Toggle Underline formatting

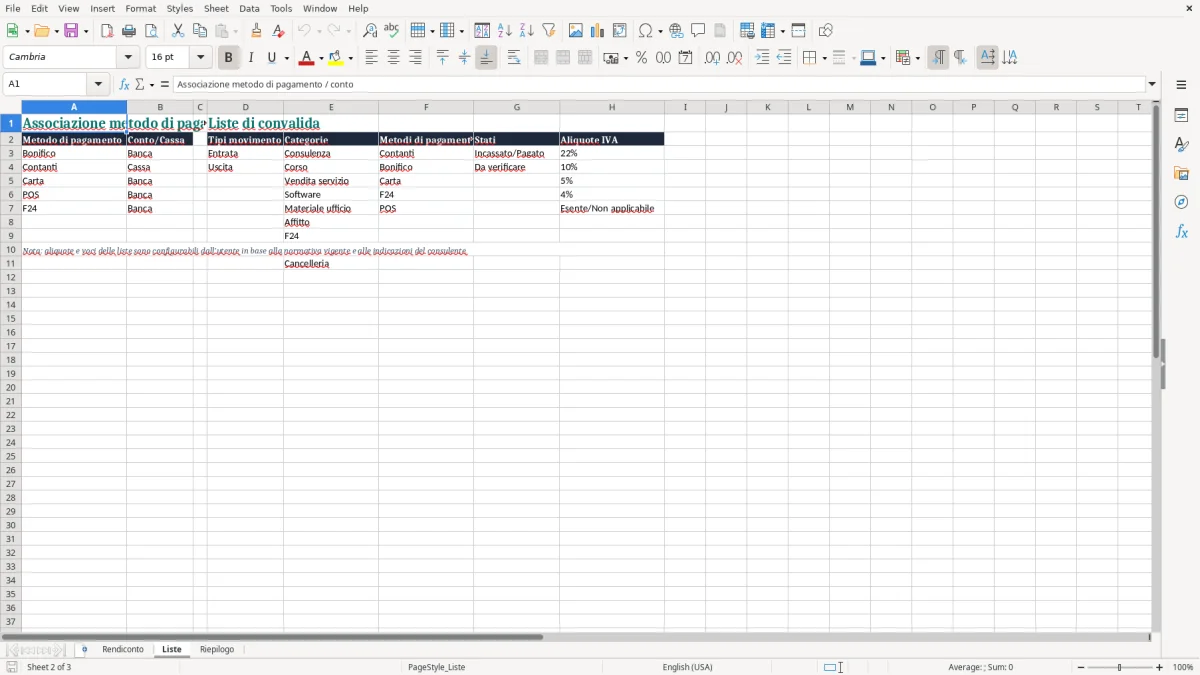coord(271,58)
